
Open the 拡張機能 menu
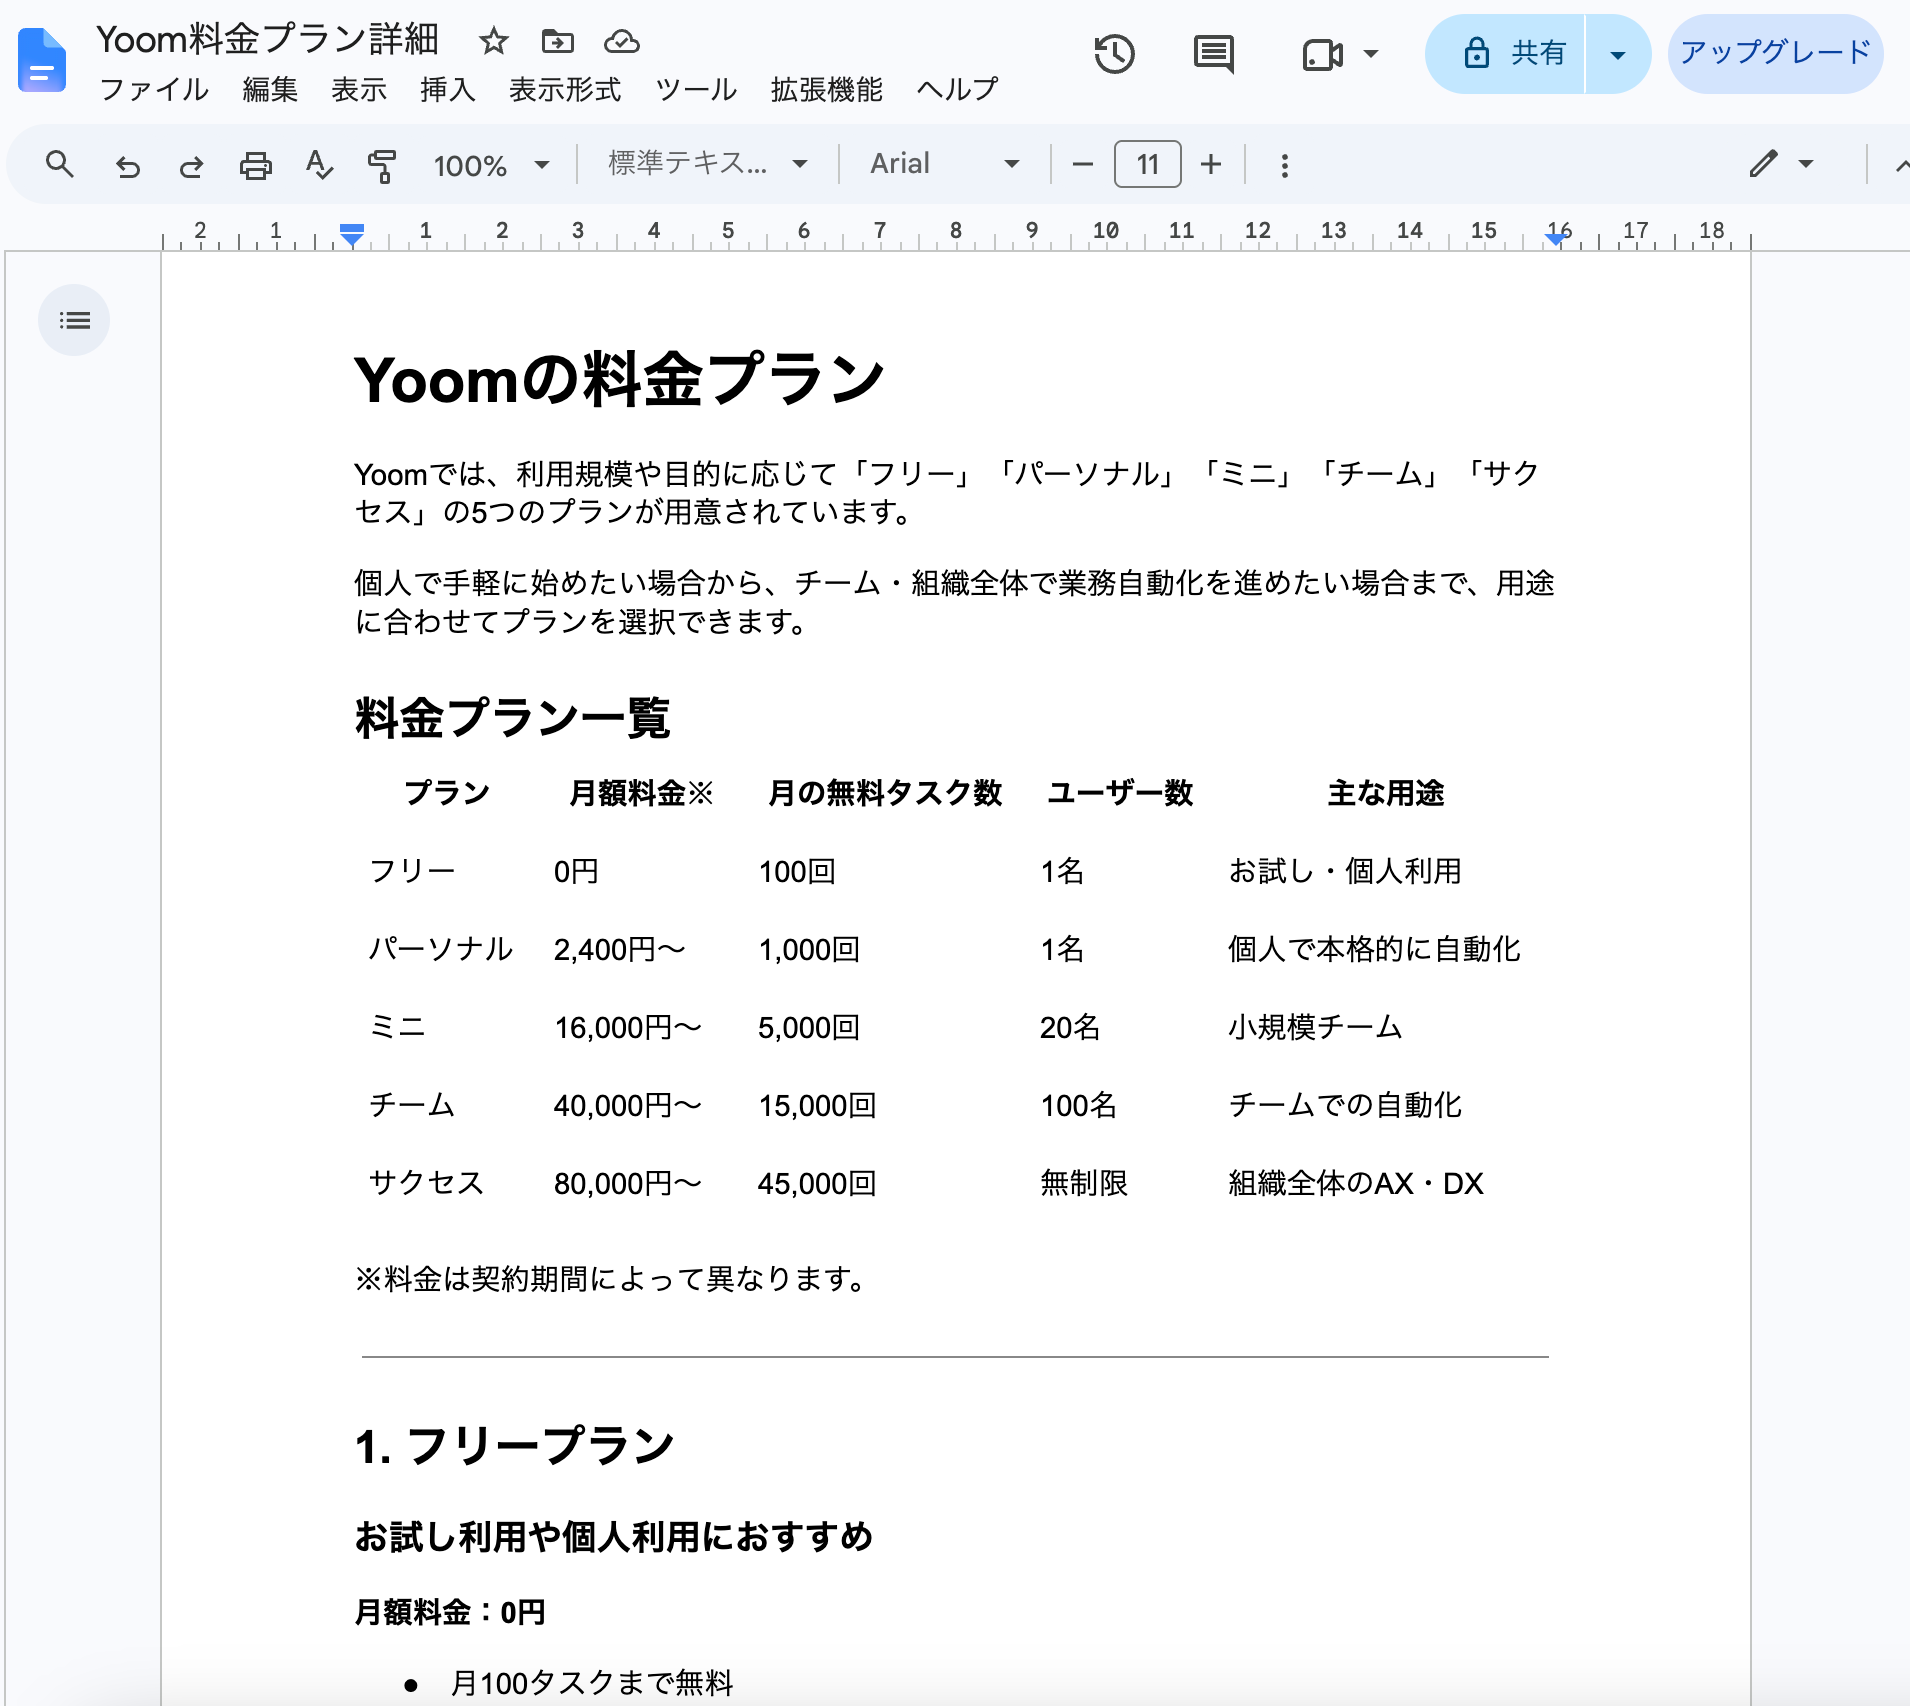[827, 90]
